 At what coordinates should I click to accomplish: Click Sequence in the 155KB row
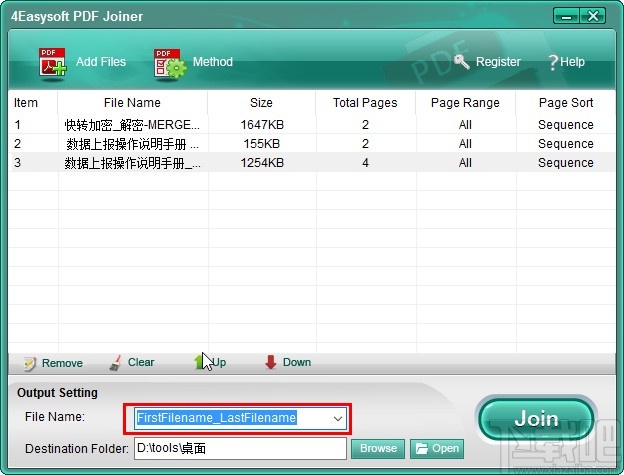click(566, 144)
